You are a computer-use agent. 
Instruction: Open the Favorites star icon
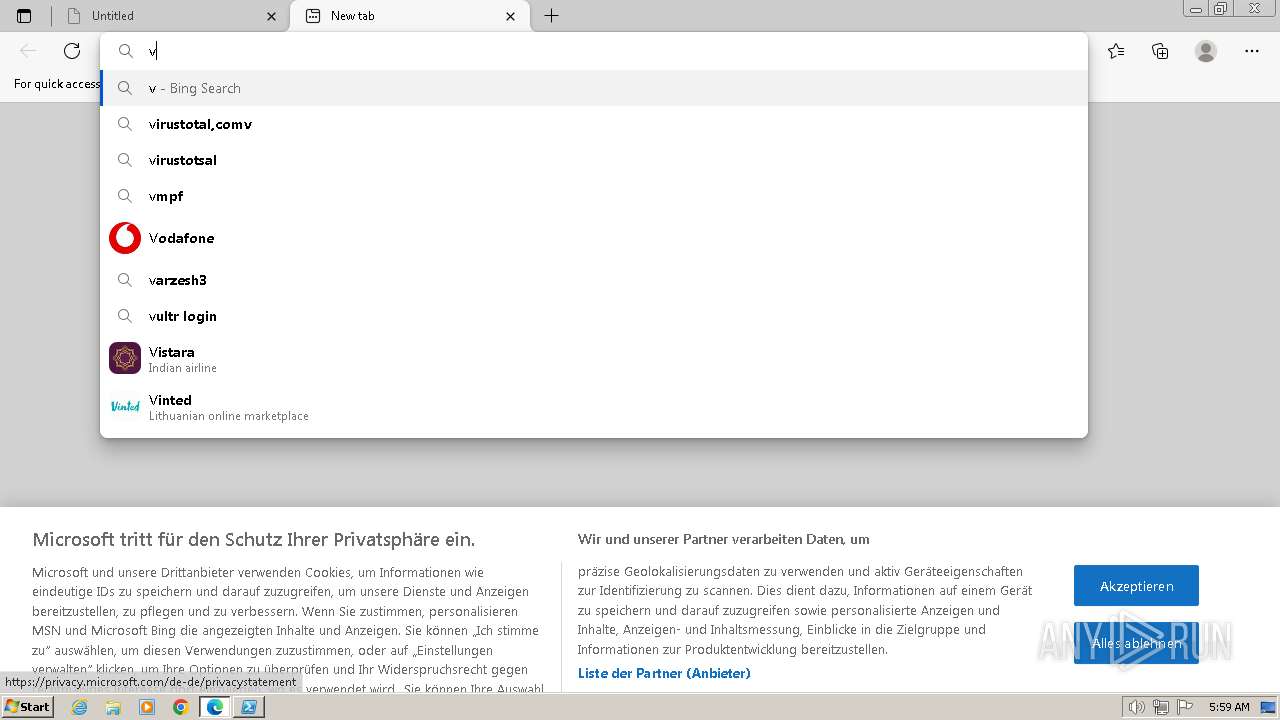(1116, 51)
